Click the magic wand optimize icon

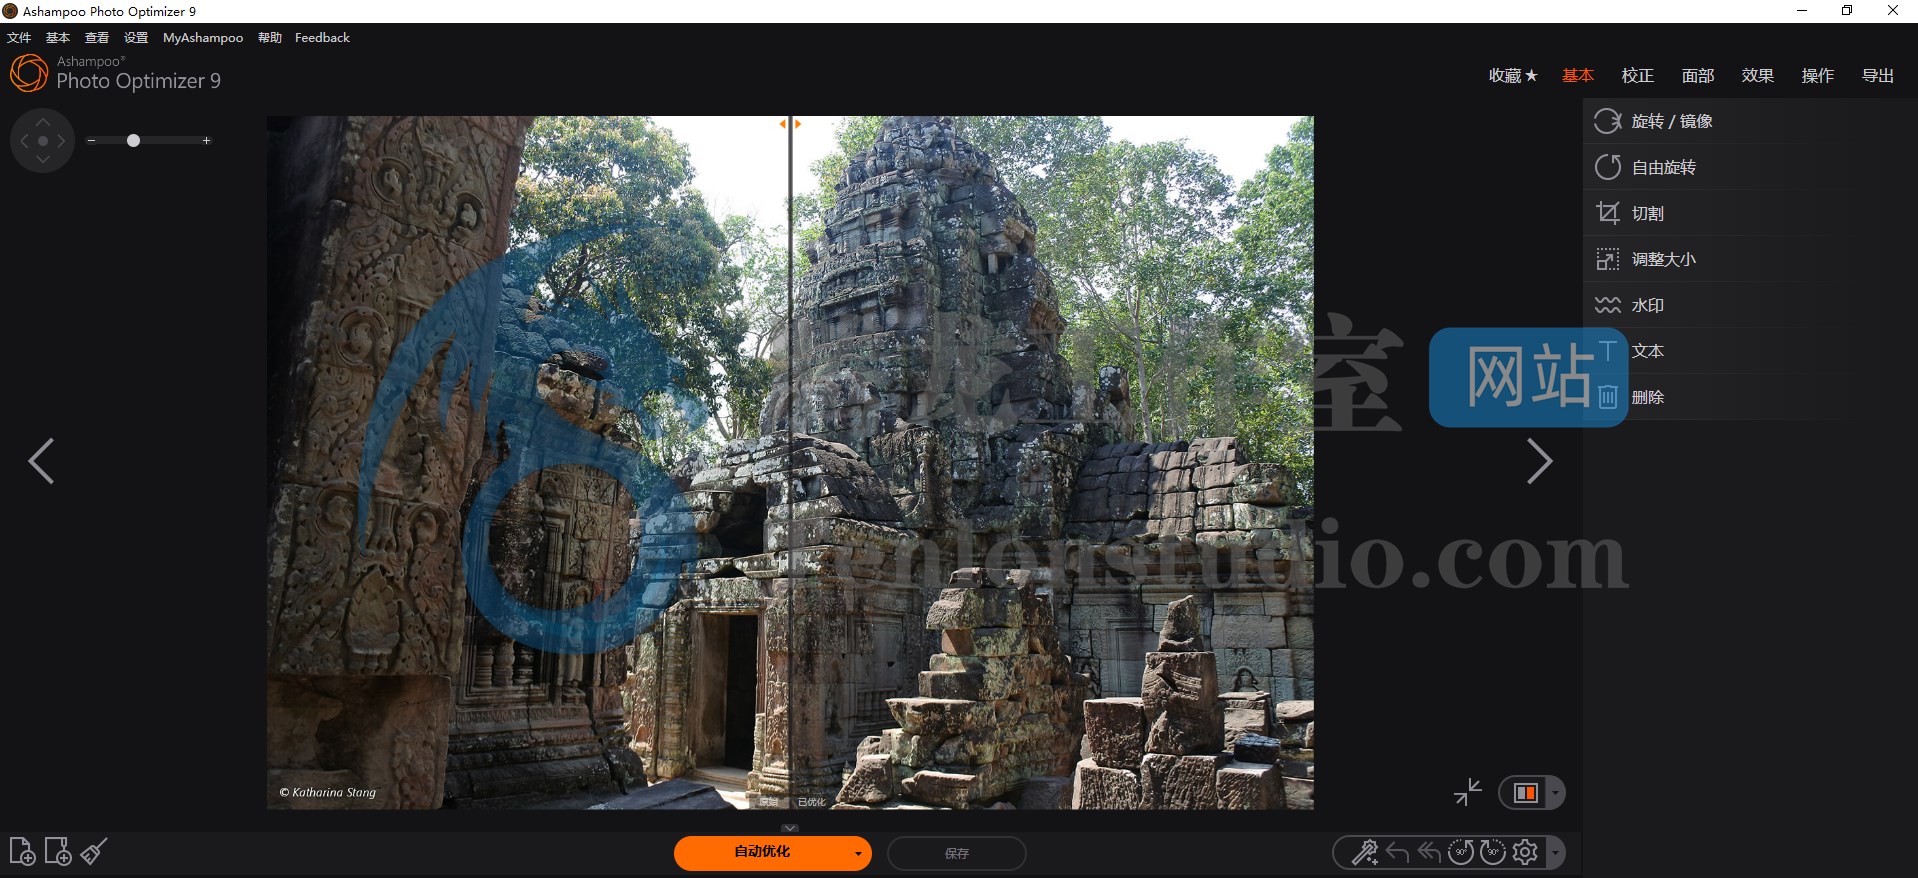1365,853
